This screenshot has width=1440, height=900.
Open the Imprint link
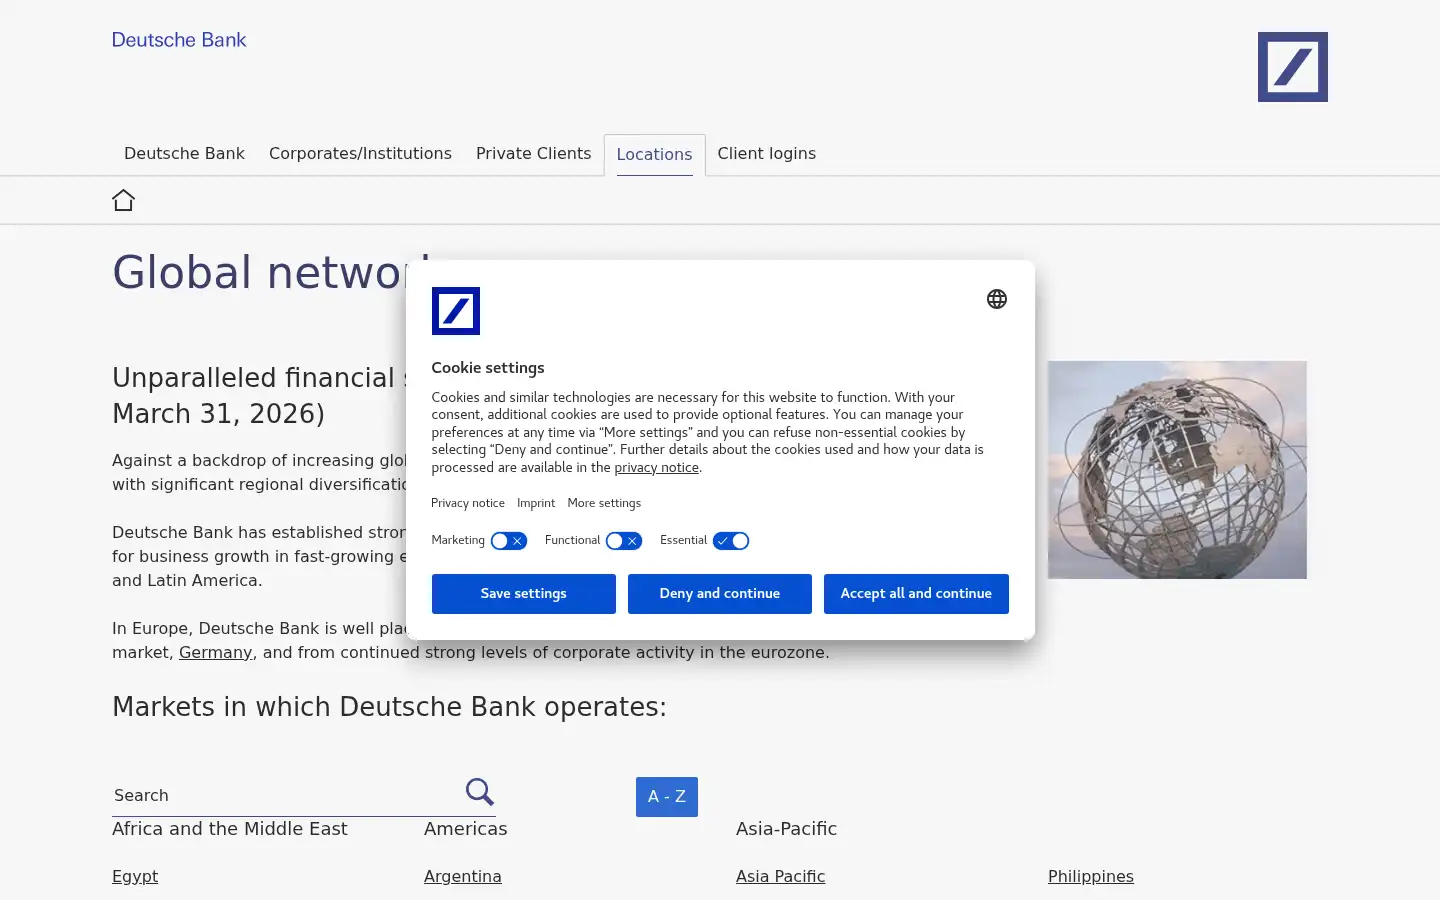click(x=536, y=503)
